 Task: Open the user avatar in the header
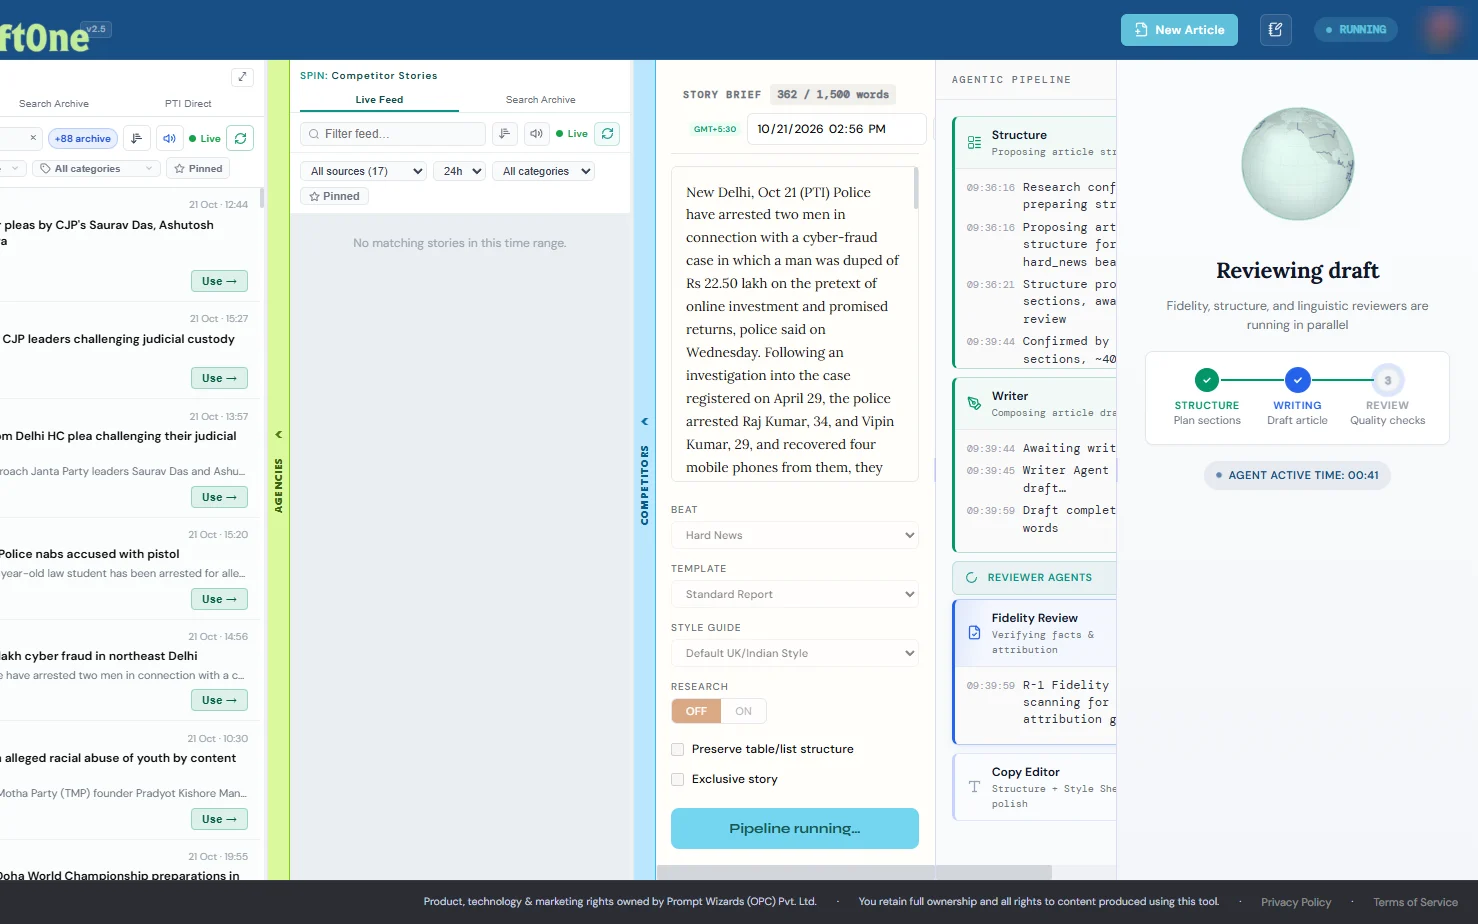[x=1441, y=30]
